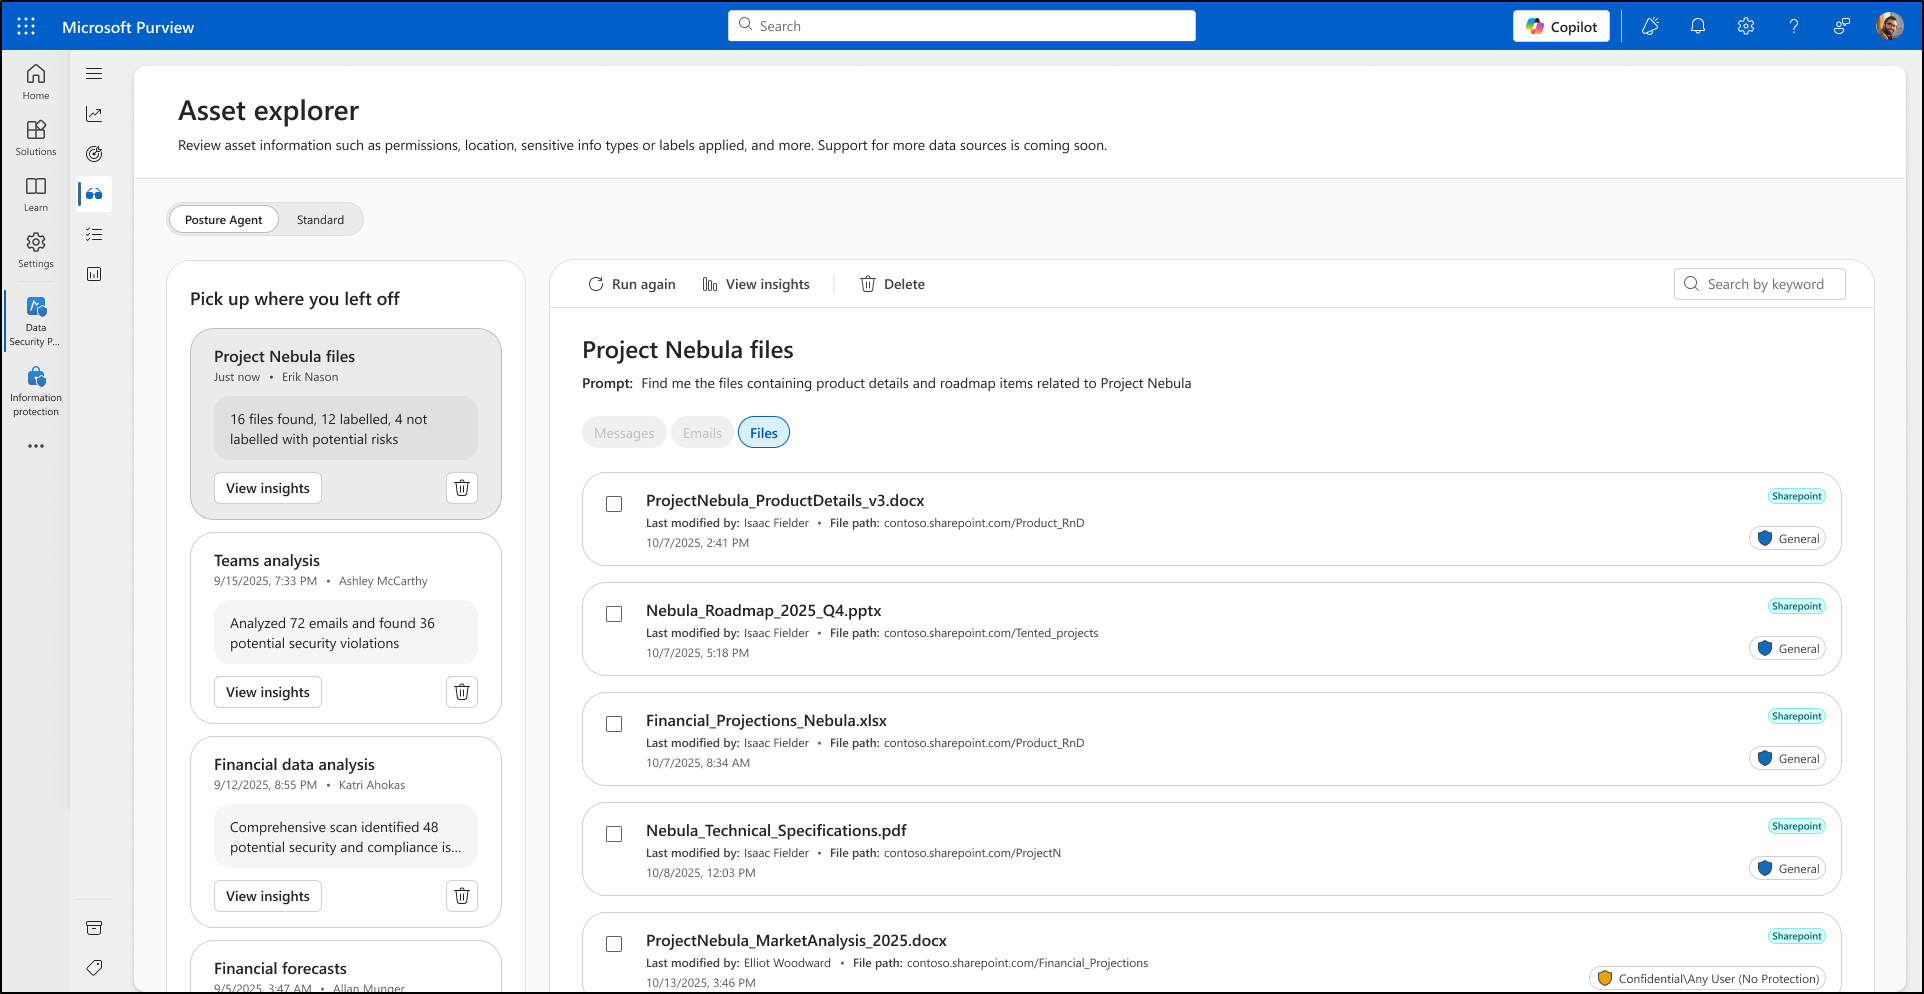Click the goals target icon in secondary sidebar

click(x=94, y=153)
